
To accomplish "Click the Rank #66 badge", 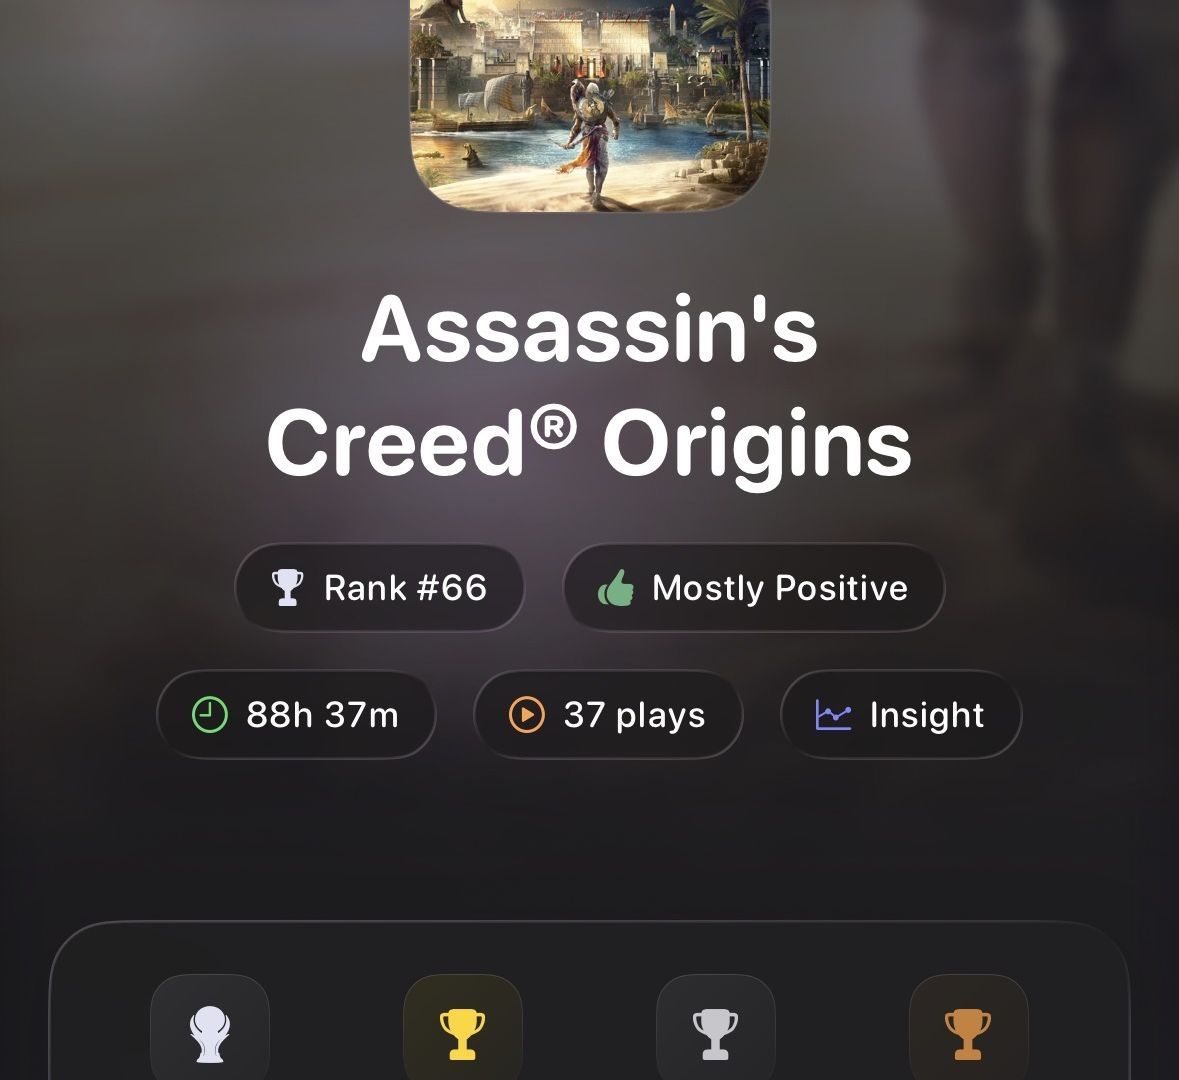I will click(380, 587).
